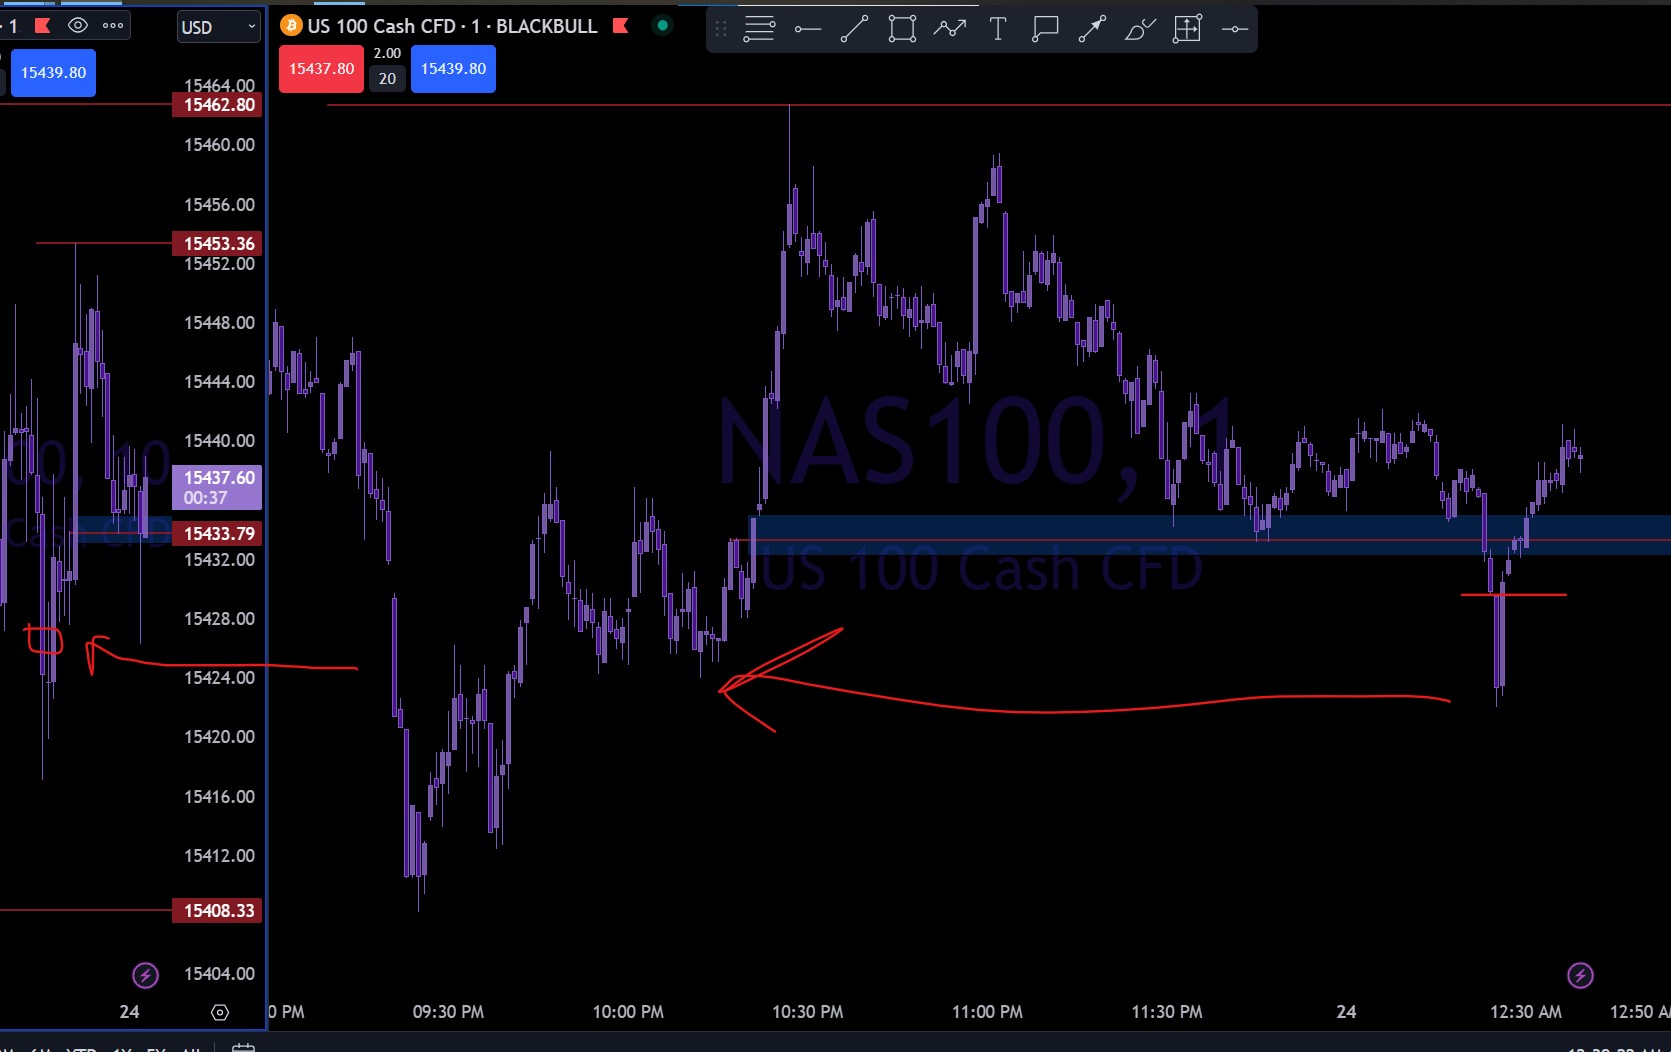The height and width of the screenshot is (1052, 1671).
Task: Select the arrow drawing tool
Action: (x=1092, y=29)
